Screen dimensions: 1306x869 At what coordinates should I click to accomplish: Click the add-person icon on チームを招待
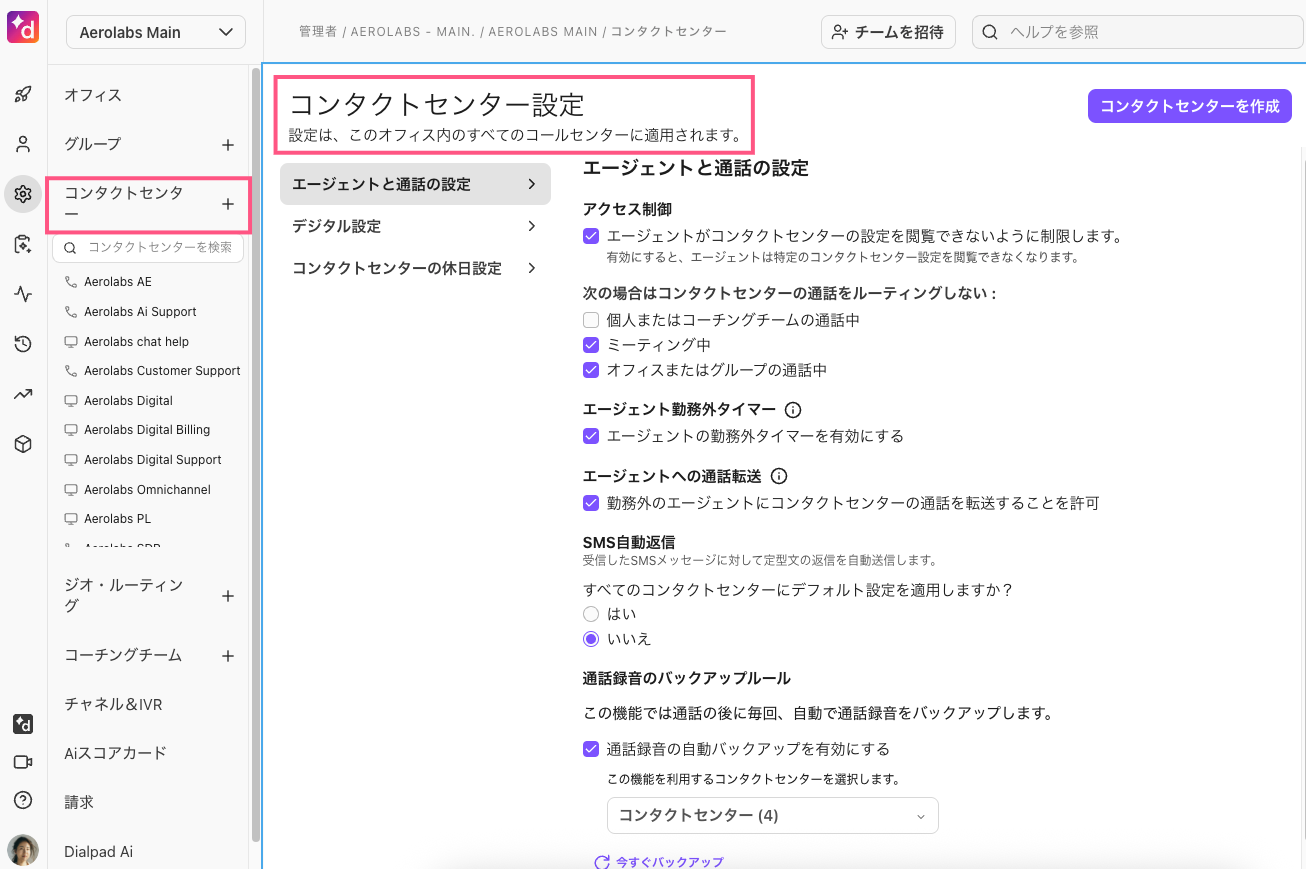pos(840,32)
